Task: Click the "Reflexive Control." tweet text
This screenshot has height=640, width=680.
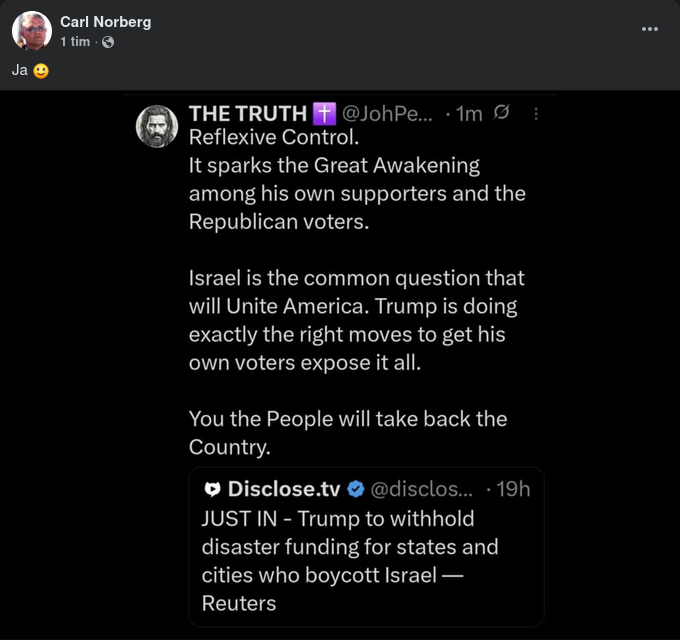Action: [273, 138]
